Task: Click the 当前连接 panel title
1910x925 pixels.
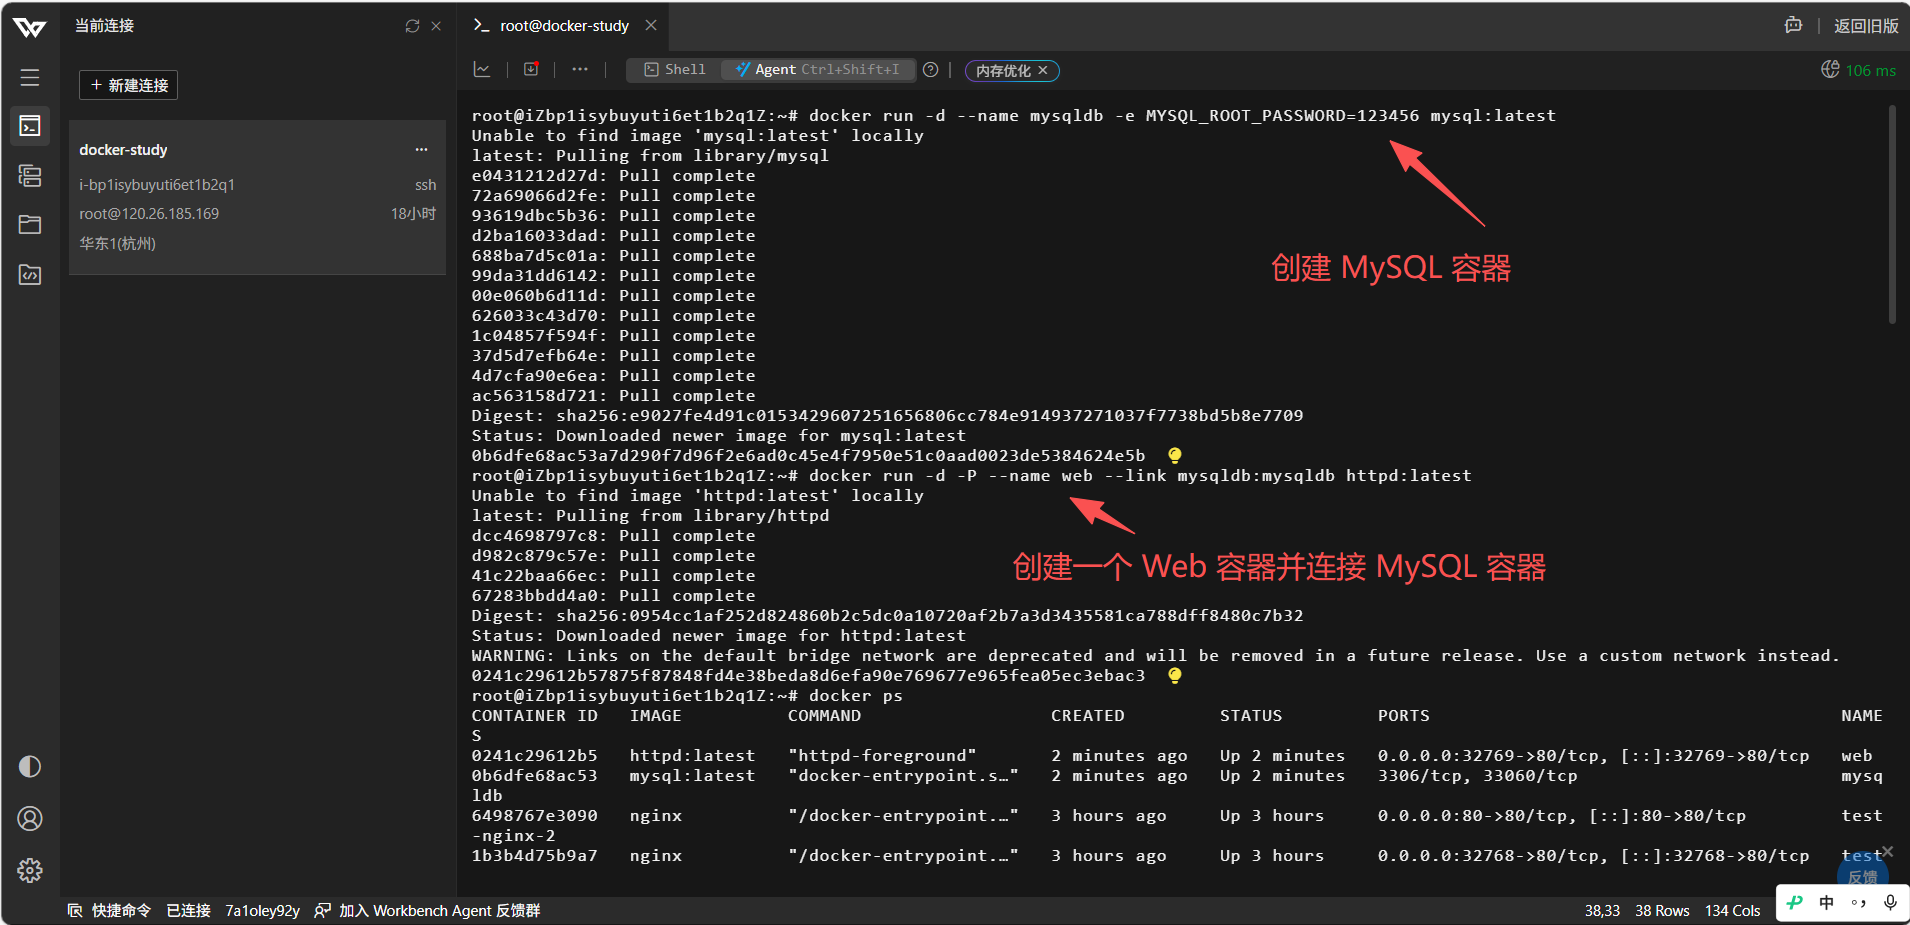Action: point(104,26)
